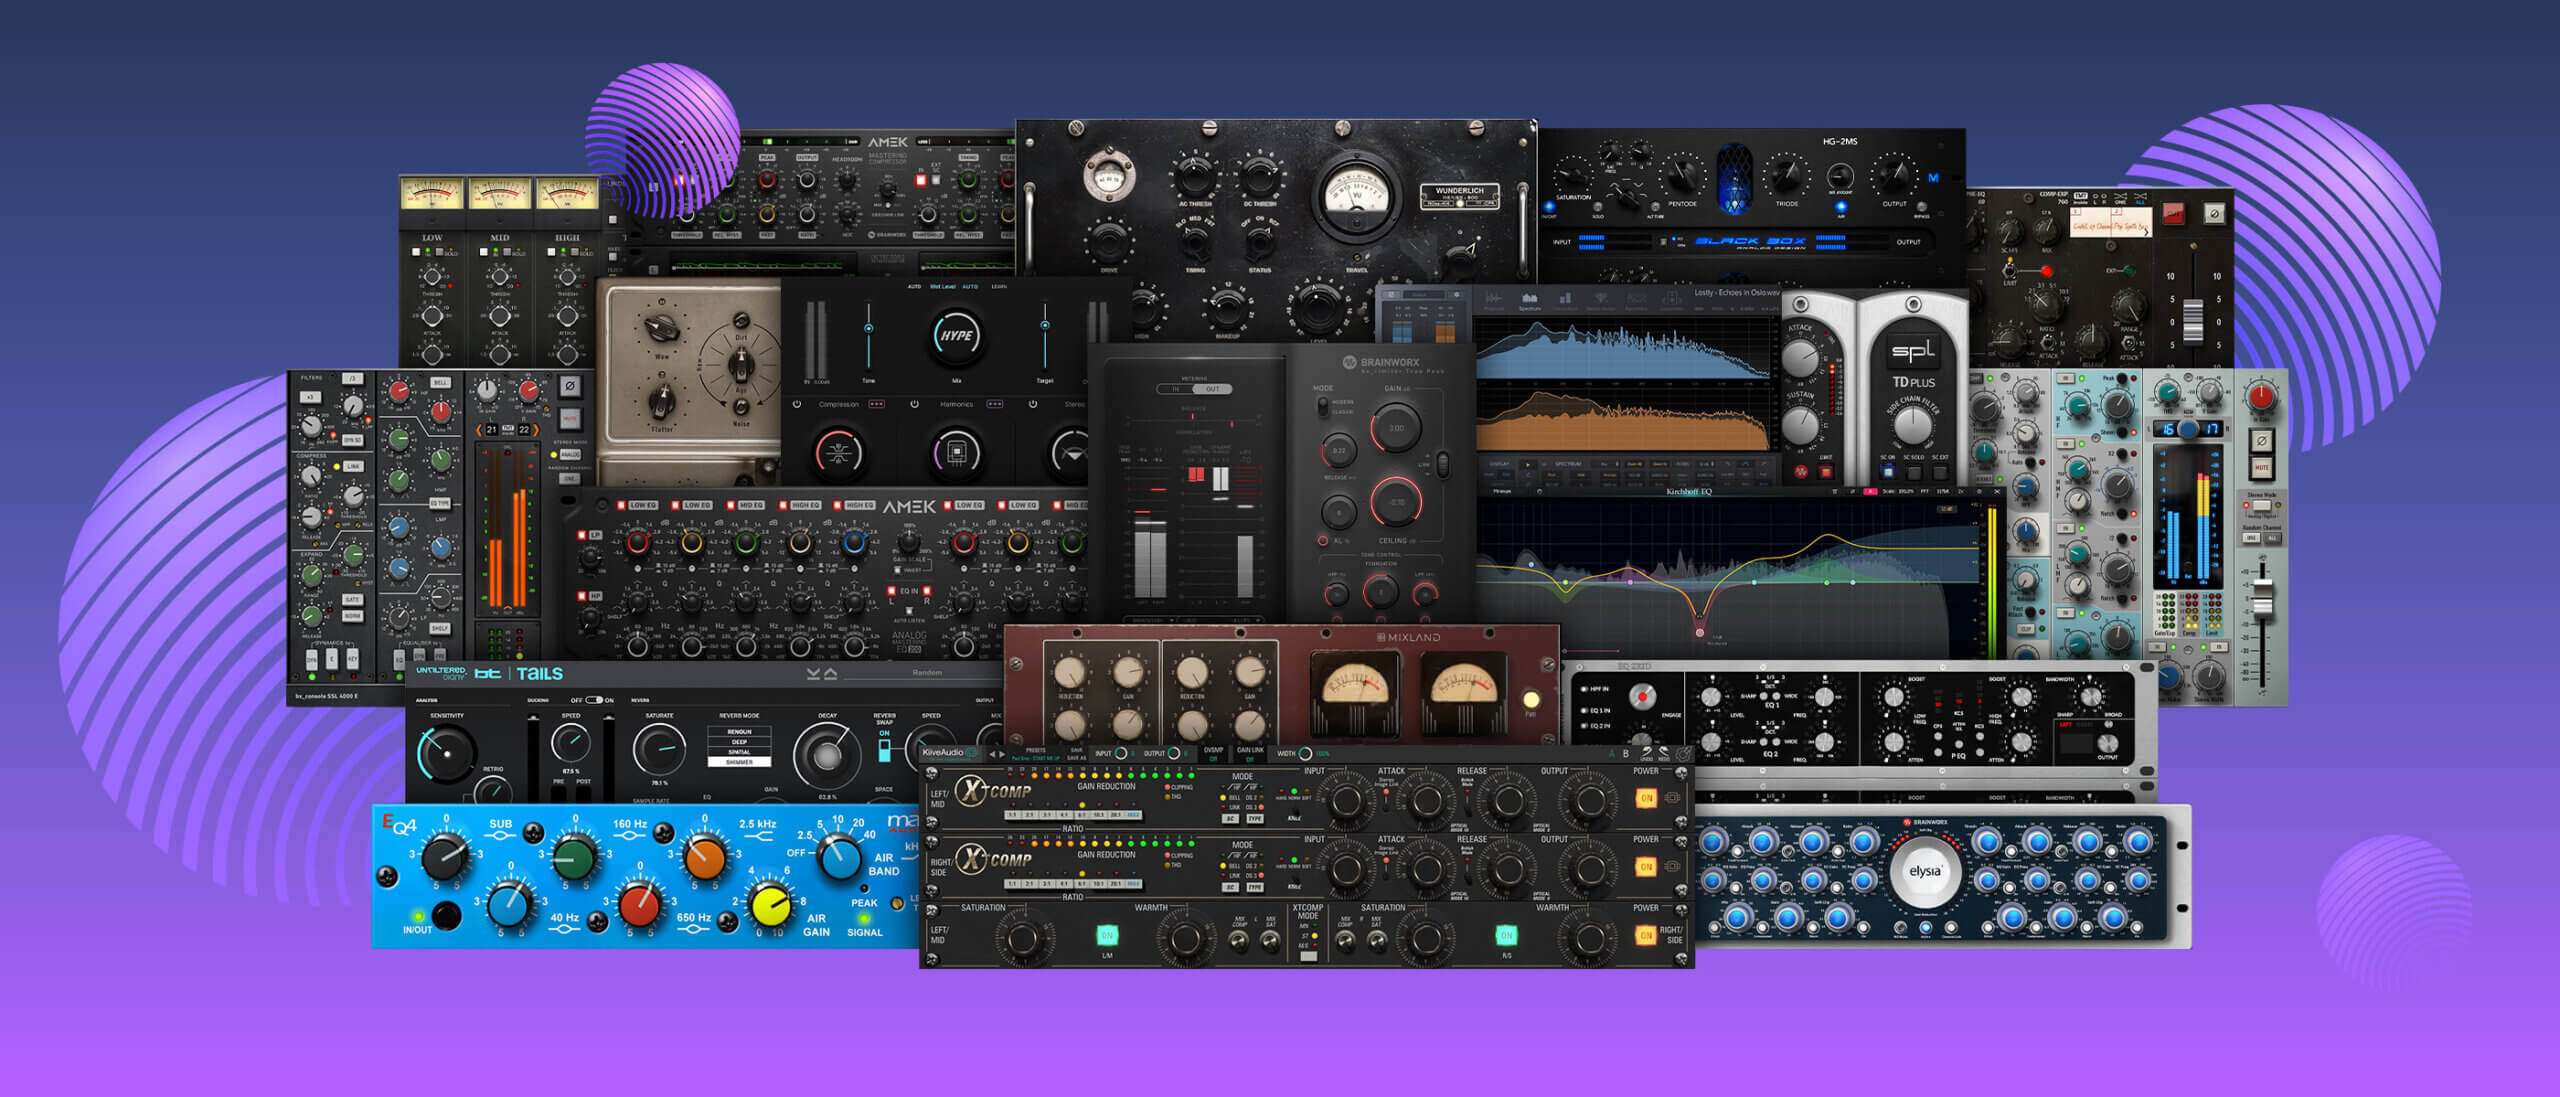Click the Random preset name field in TAILS
The height and width of the screenshot is (1097, 2560).
tap(928, 673)
